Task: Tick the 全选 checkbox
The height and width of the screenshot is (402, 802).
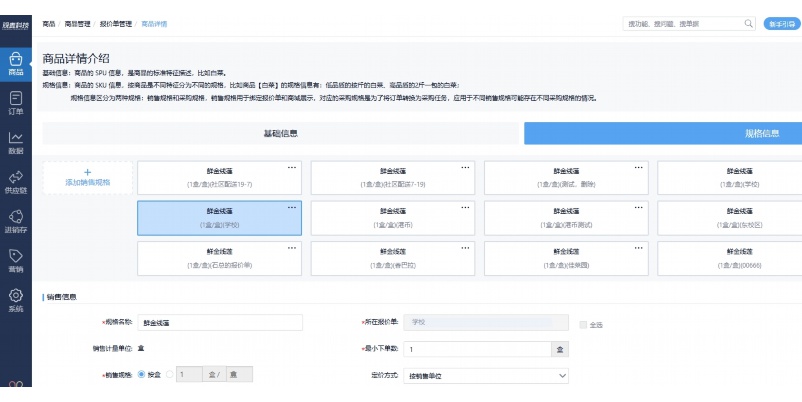Action: tap(583, 325)
